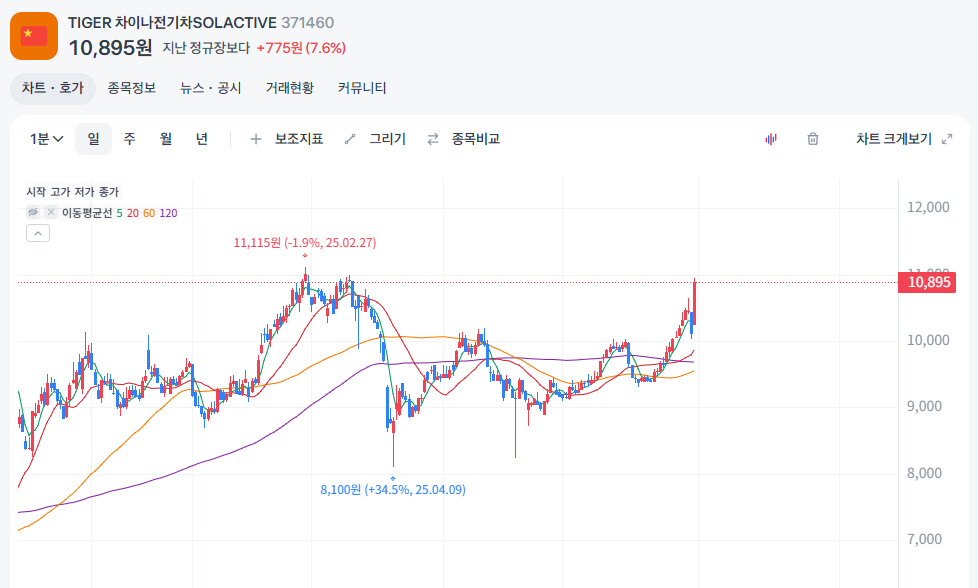Screen dimensions: 978x588
Task: Click the 차트 크게보기 button
Action: tap(893, 139)
